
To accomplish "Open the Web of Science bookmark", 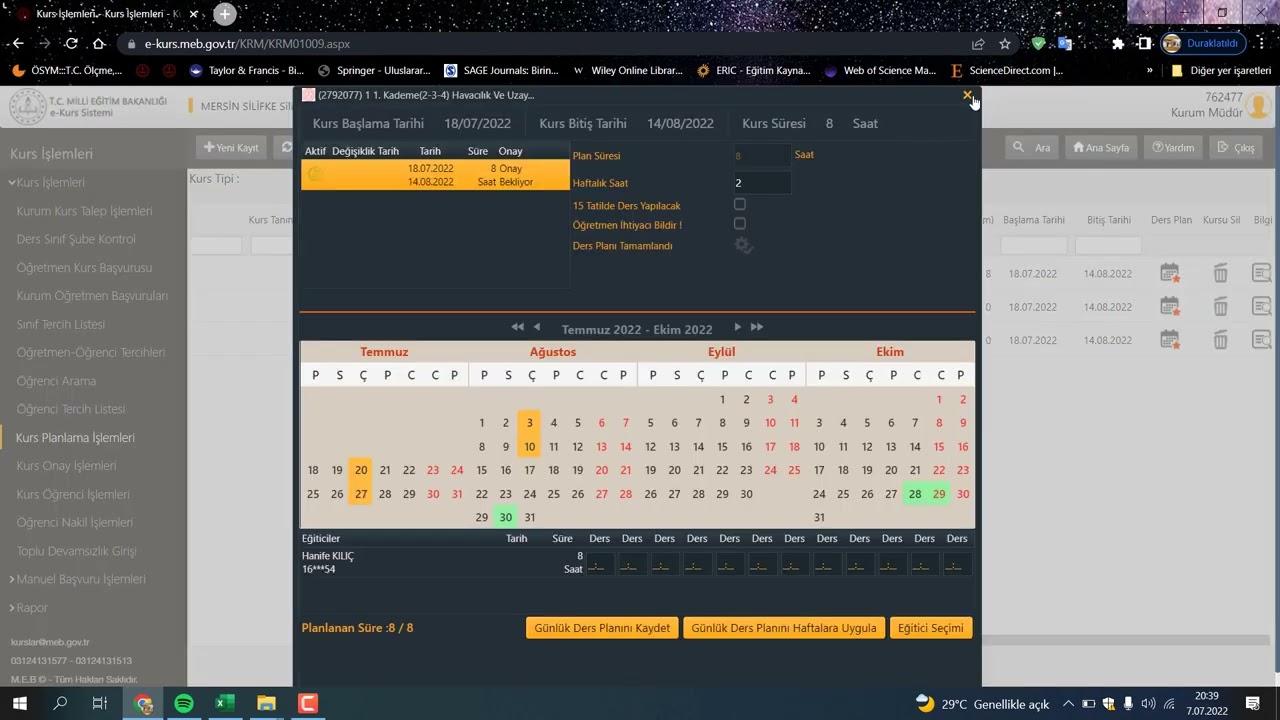I will pos(881,70).
